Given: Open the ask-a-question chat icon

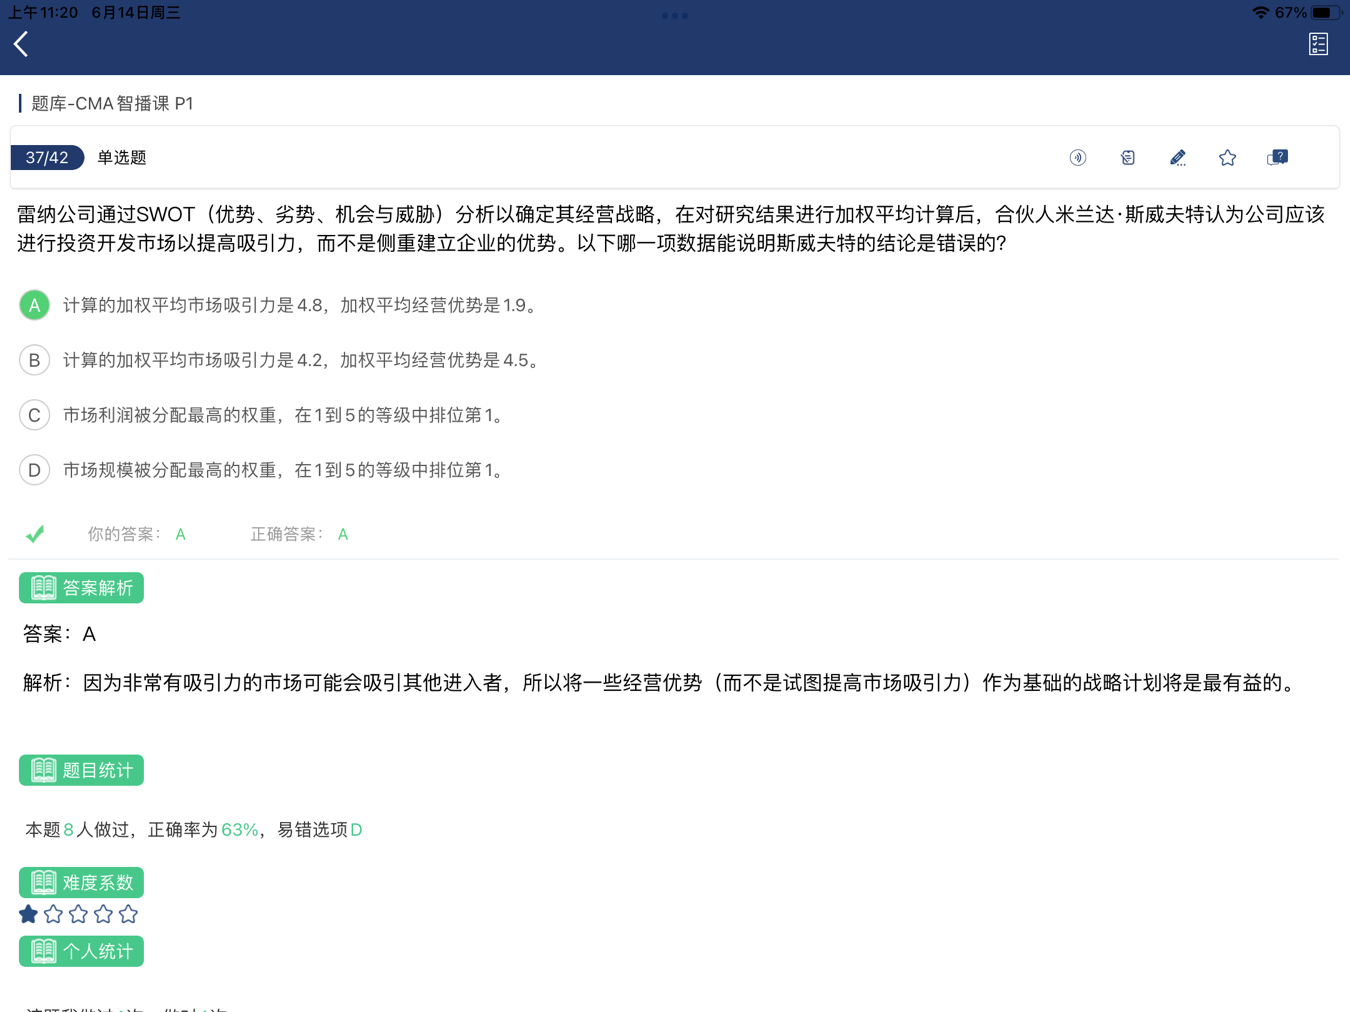Looking at the screenshot, I should 1277,158.
